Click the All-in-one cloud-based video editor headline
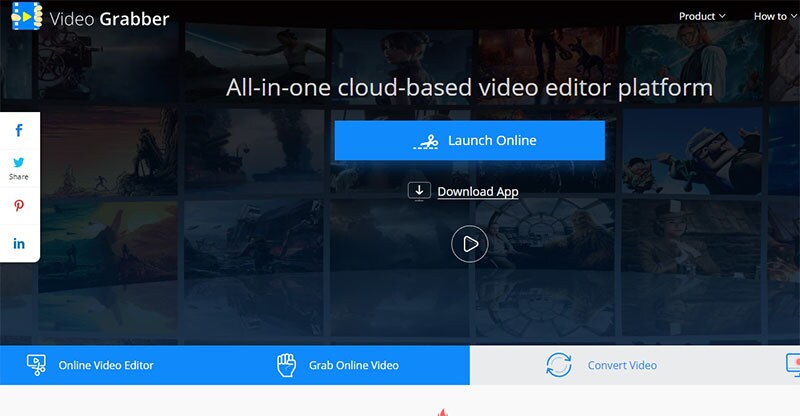Screen dimensions: 800x416 469,87
